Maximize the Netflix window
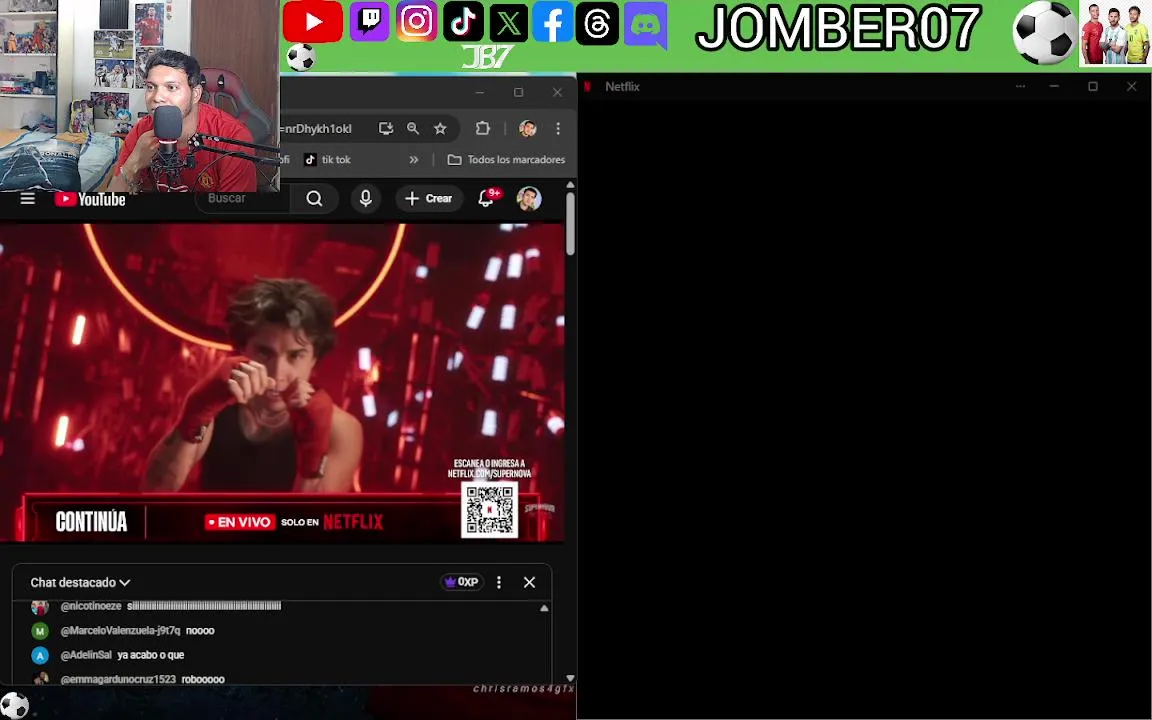 [x=1092, y=87]
